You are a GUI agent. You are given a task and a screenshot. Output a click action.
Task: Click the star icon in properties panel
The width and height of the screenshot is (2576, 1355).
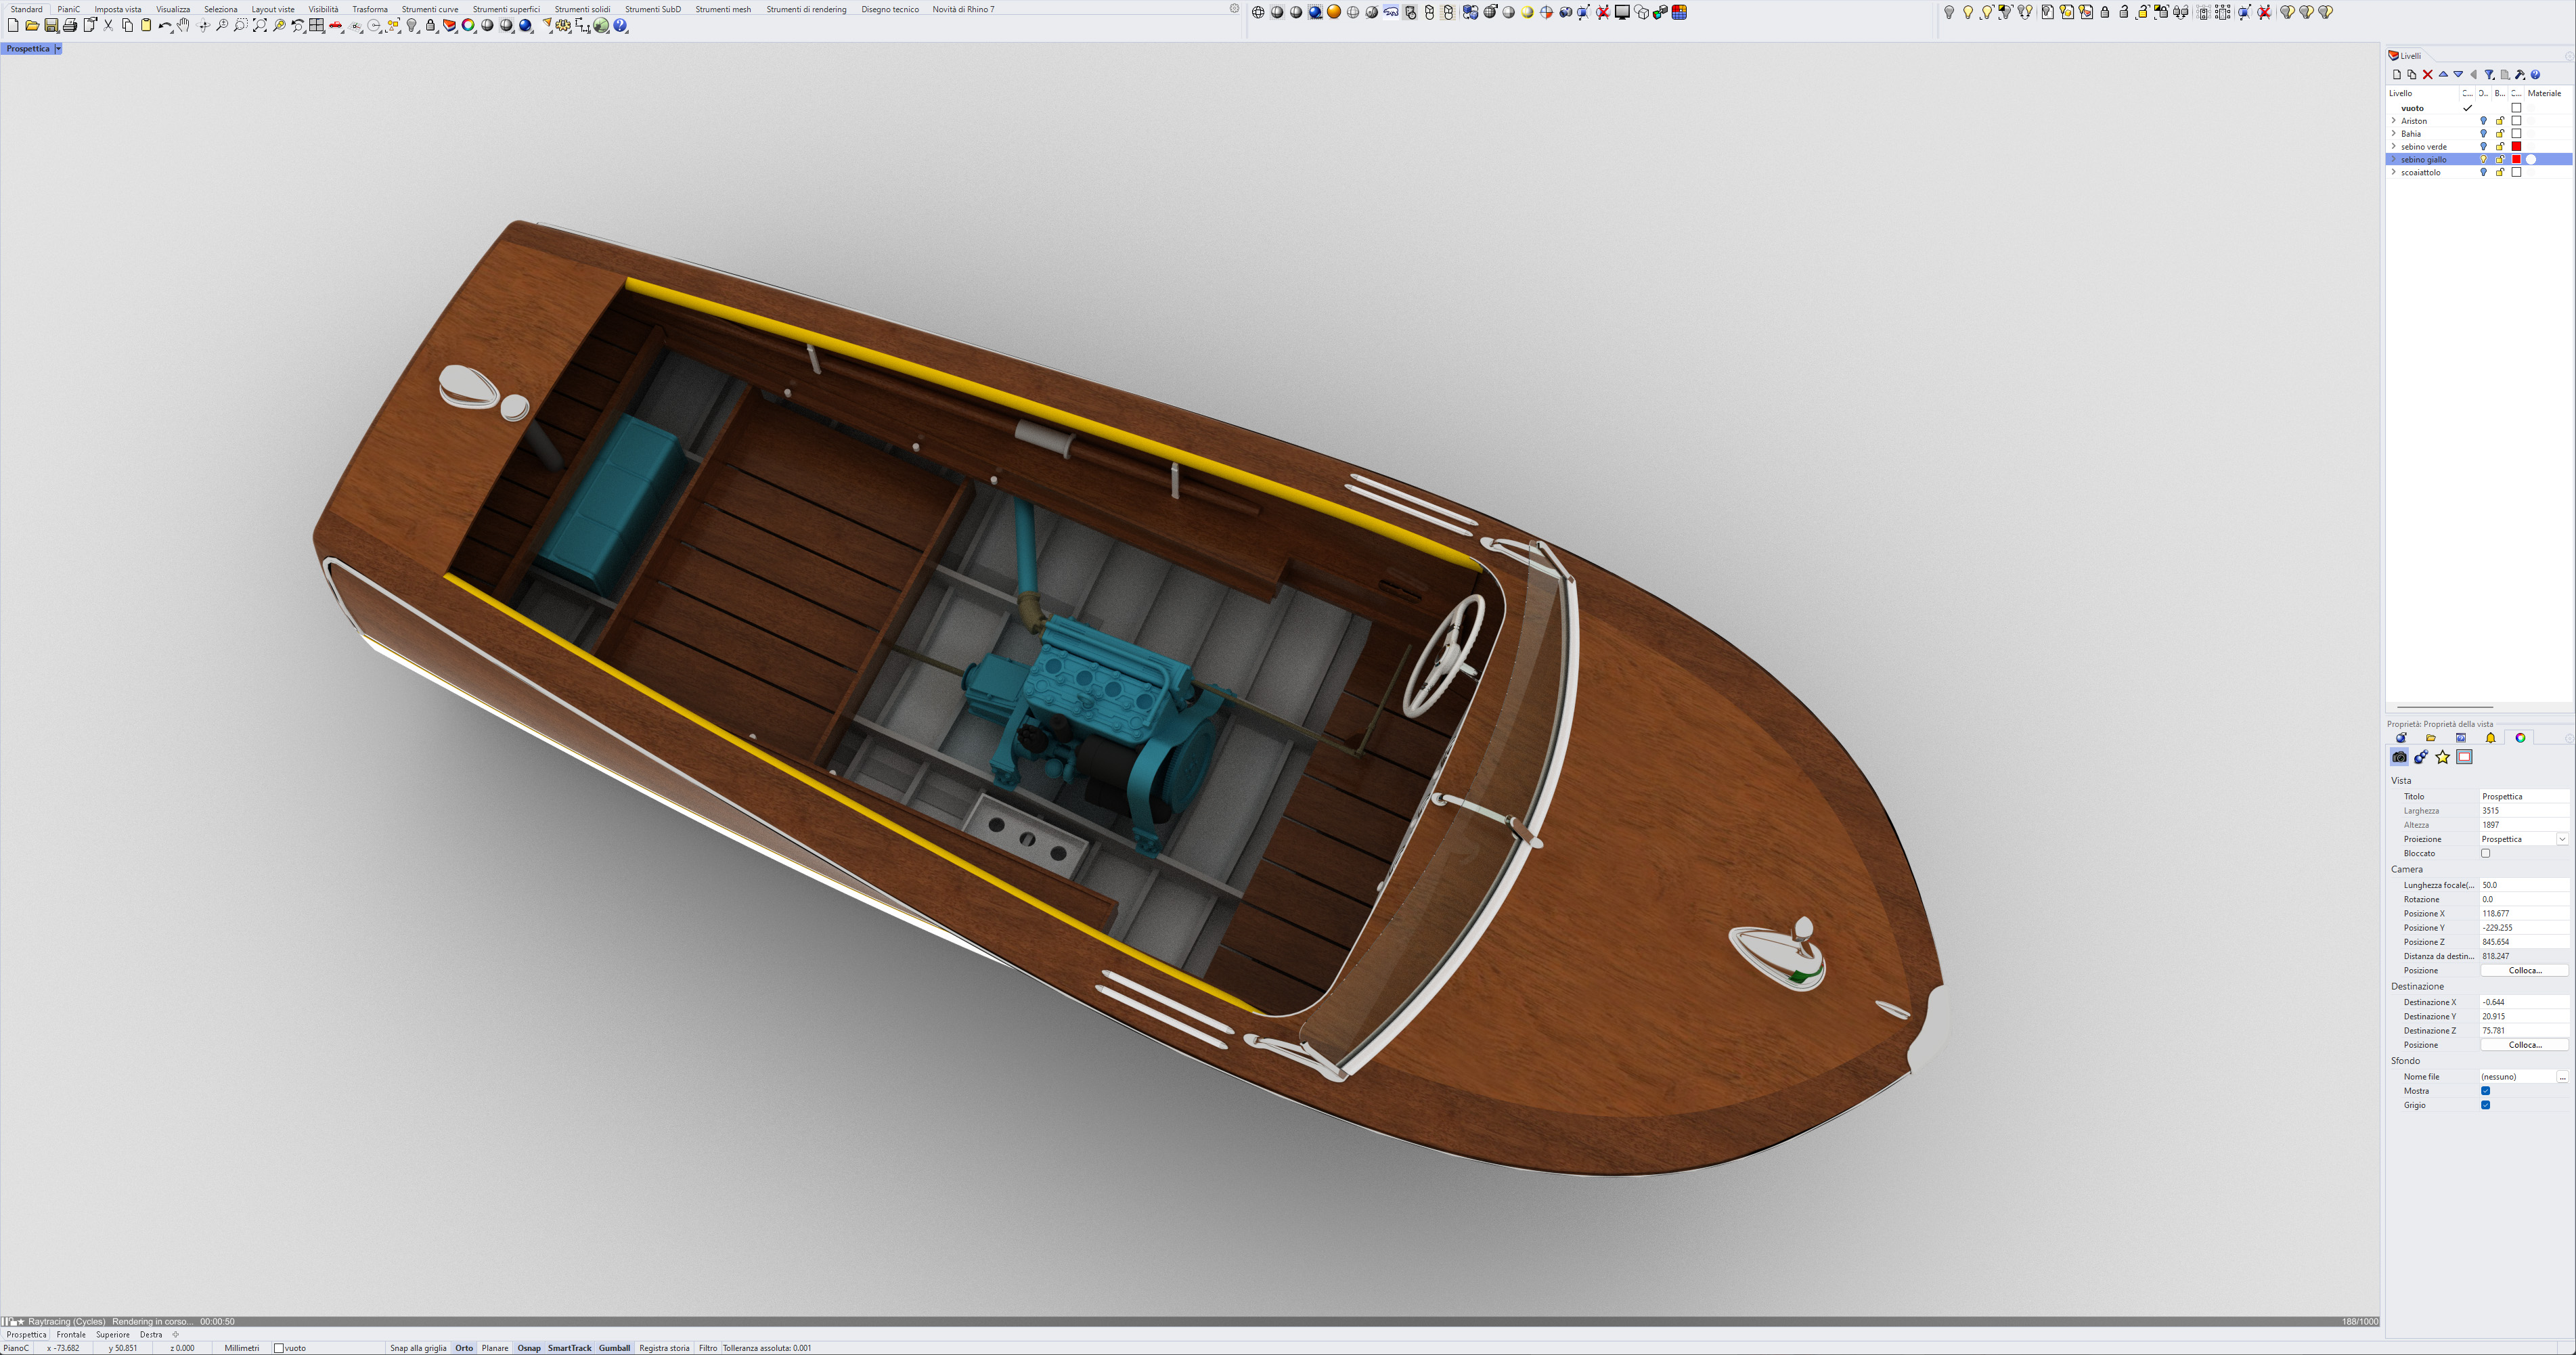pos(2442,757)
